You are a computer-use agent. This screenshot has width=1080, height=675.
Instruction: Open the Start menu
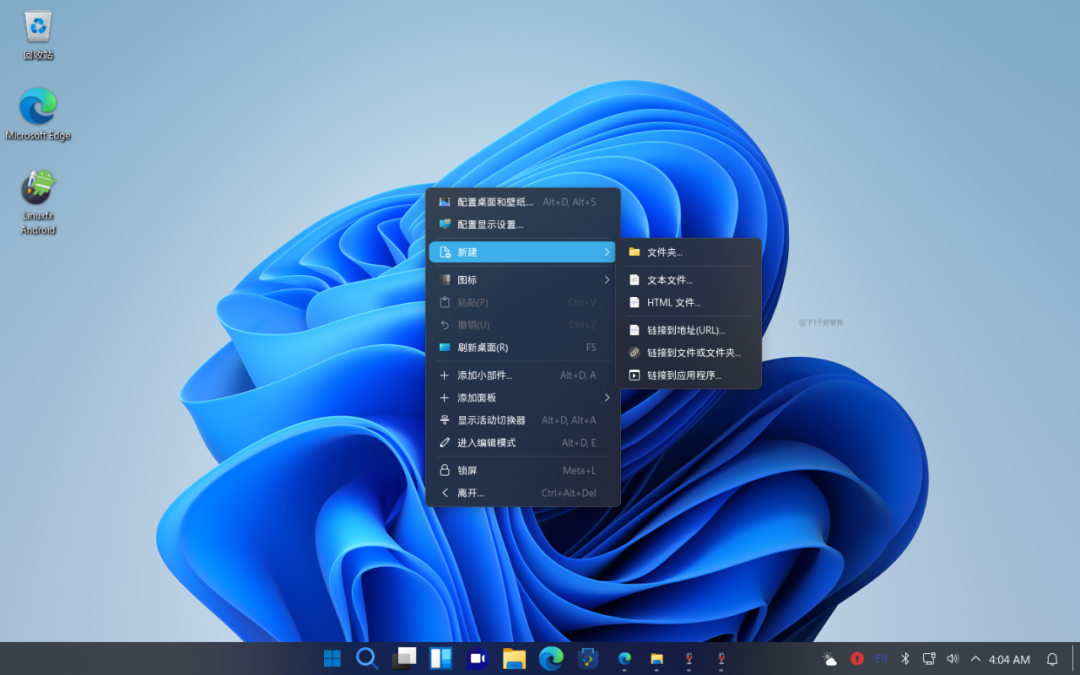point(331,659)
